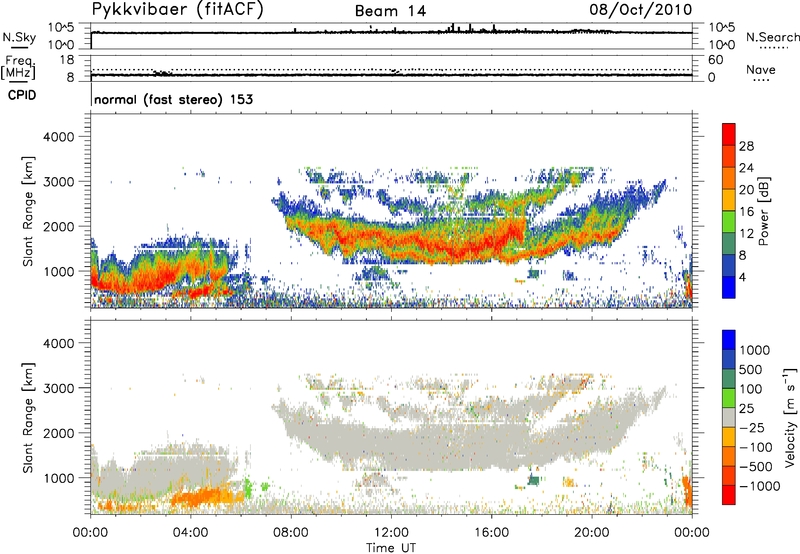
Task: Click the Beam 14 label
Action: click(390, 11)
